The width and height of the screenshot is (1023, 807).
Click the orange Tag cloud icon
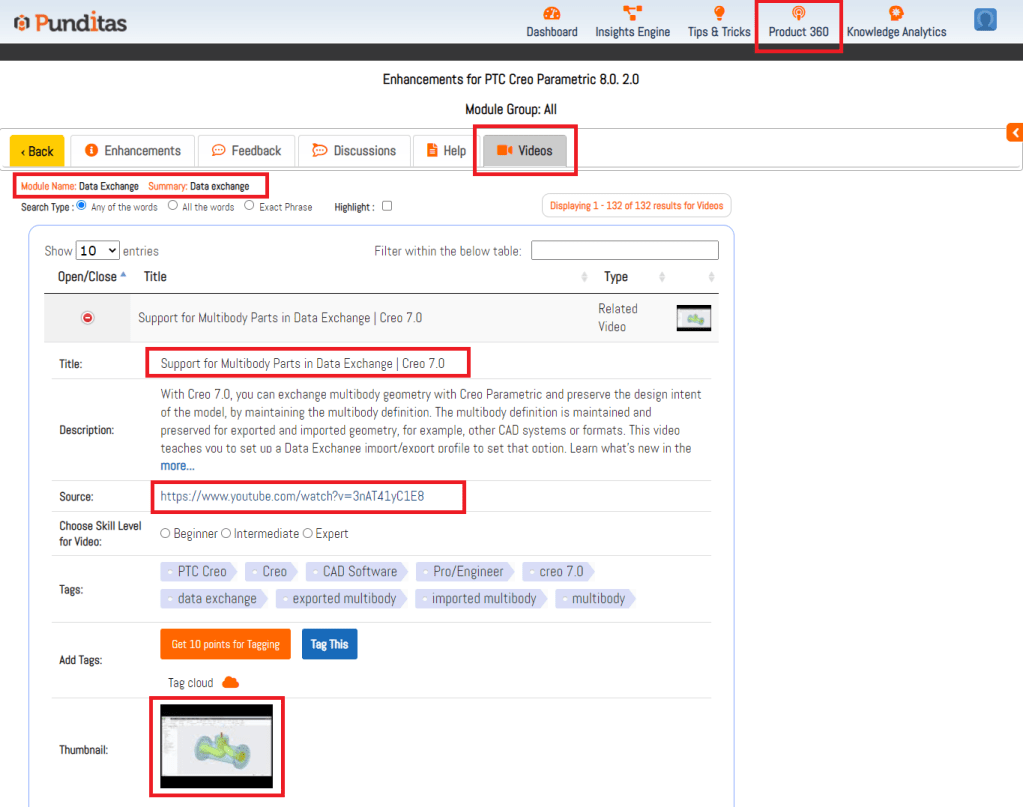coord(230,682)
